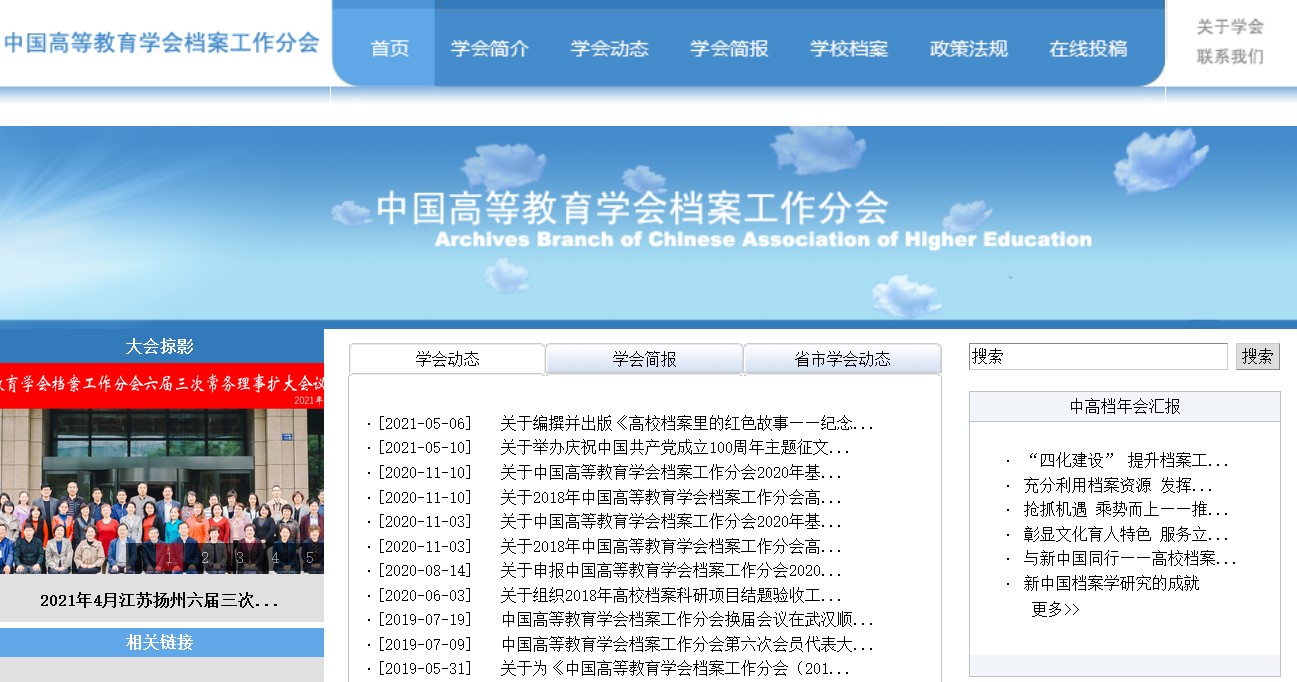Open the 2019-07-19 article on 换届会议在武汉顺...
Screen dimensions: 1297x682
click(x=687, y=620)
